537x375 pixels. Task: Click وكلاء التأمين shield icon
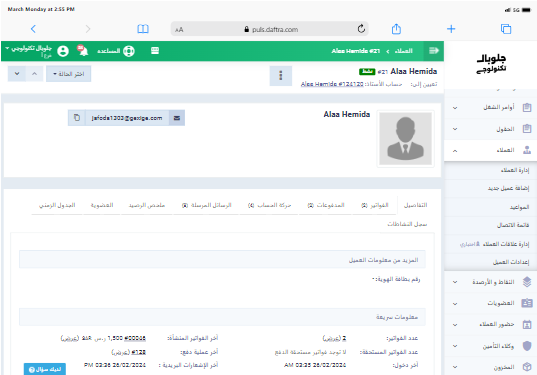pyautogui.click(x=527, y=346)
